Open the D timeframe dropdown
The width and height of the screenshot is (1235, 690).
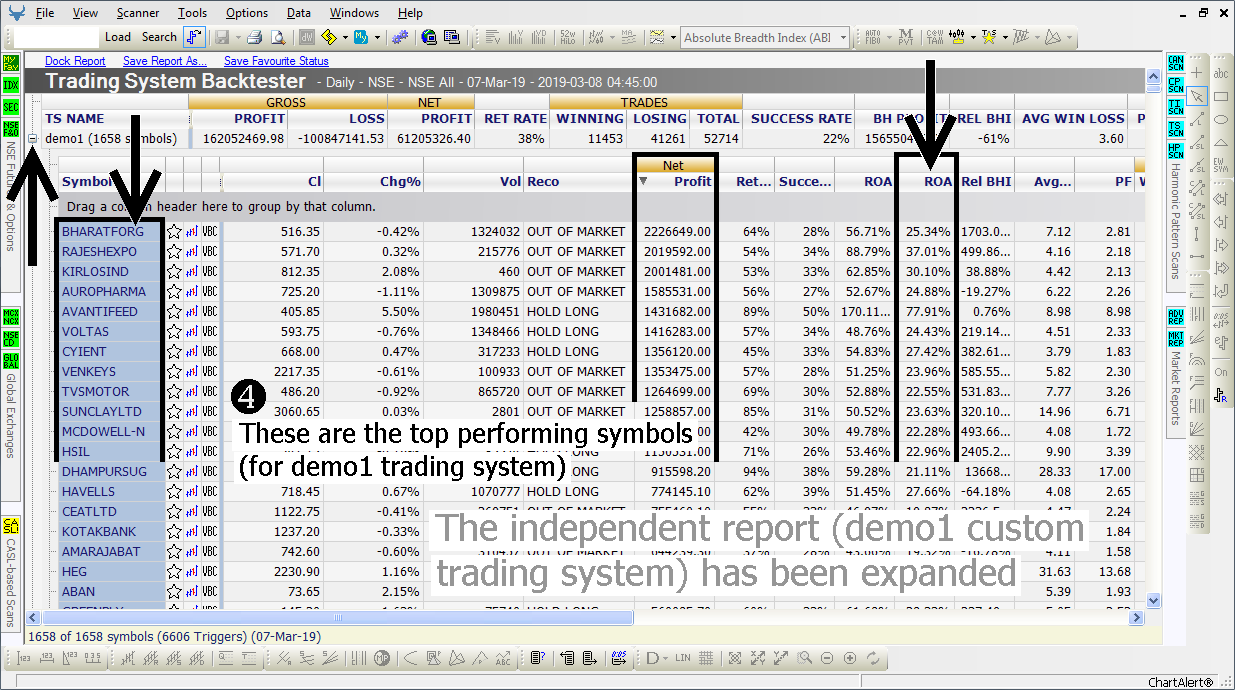657,658
